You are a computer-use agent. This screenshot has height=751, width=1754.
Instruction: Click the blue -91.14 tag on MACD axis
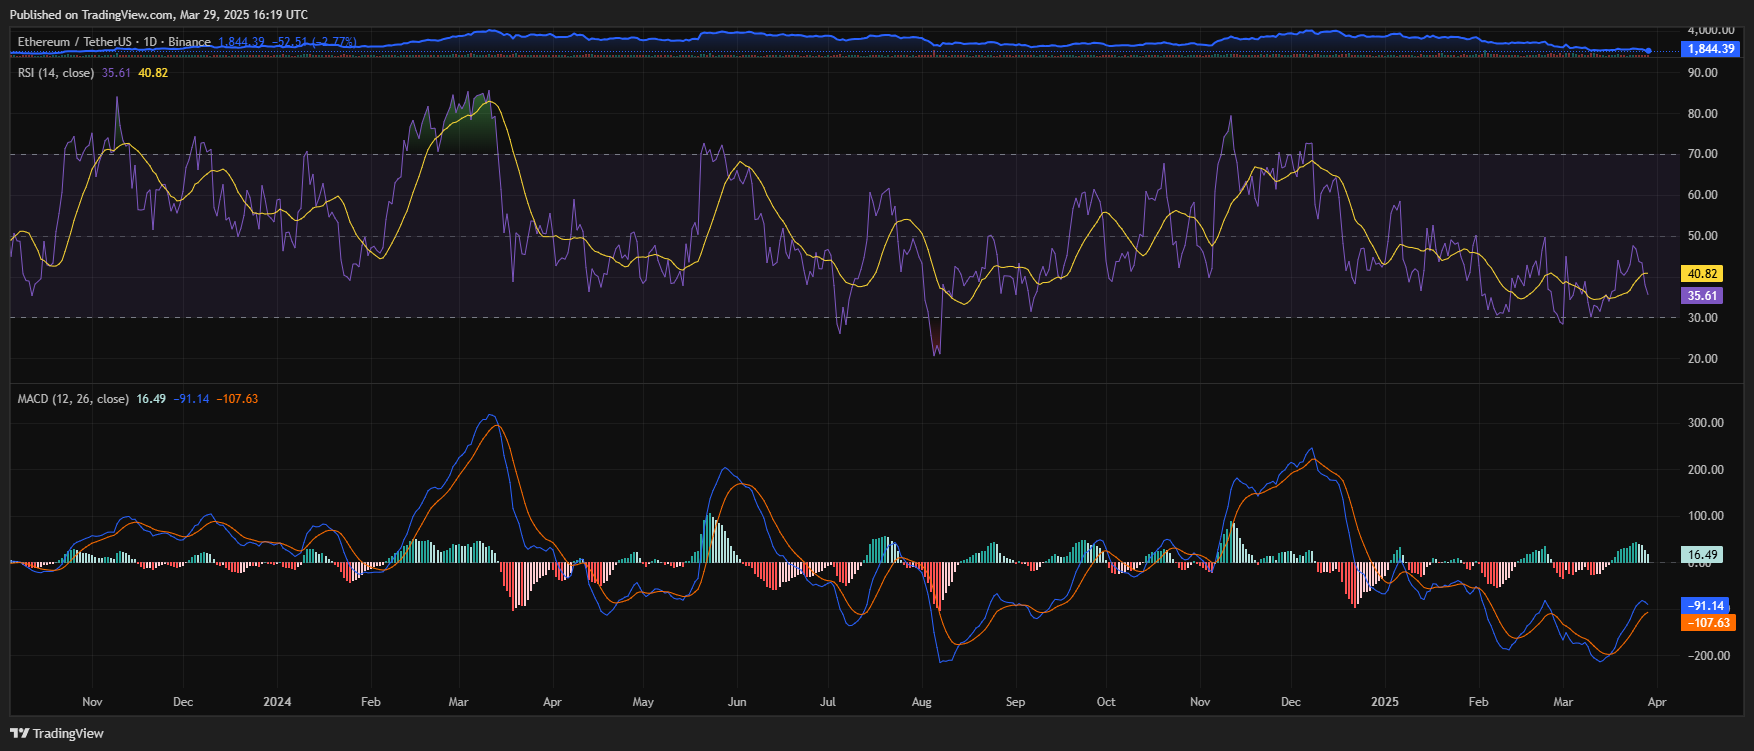[x=1706, y=606]
